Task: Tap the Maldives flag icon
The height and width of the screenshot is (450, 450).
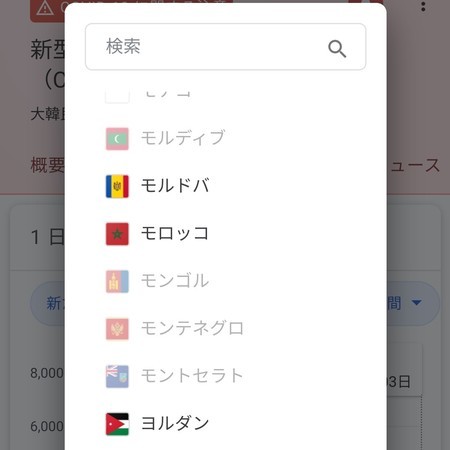Action: pyautogui.click(x=117, y=139)
